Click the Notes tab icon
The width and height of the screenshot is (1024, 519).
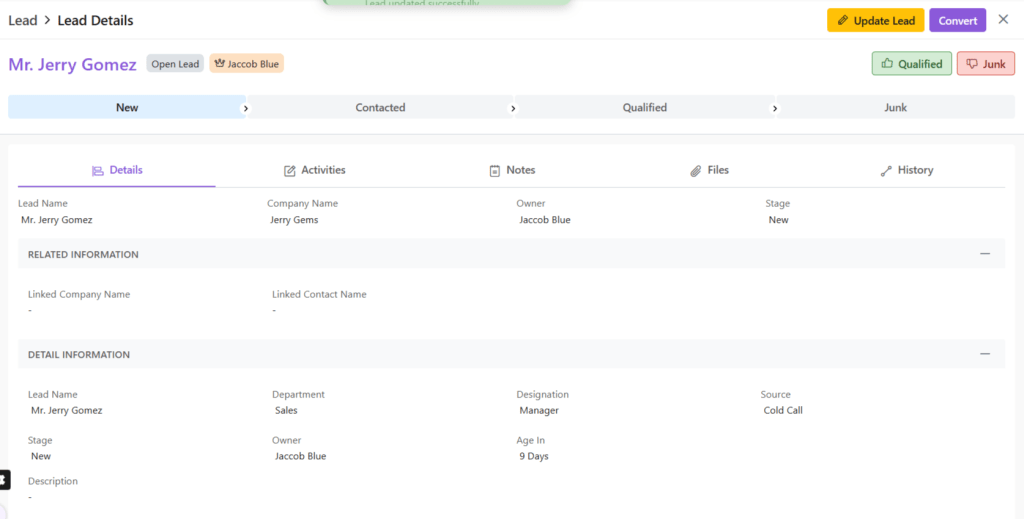click(x=494, y=171)
